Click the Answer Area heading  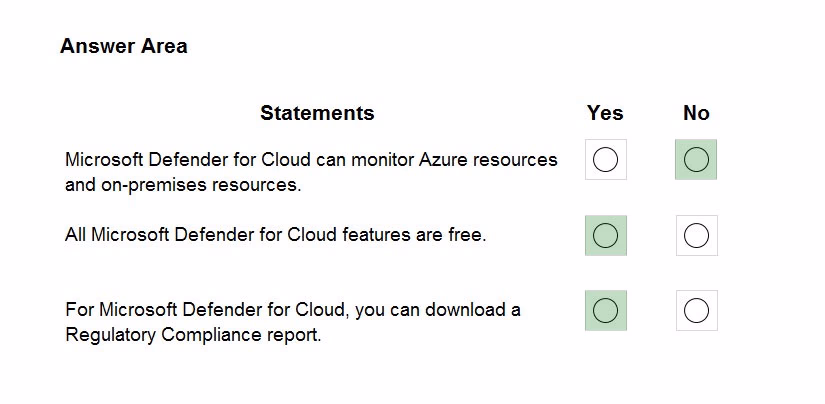(124, 46)
